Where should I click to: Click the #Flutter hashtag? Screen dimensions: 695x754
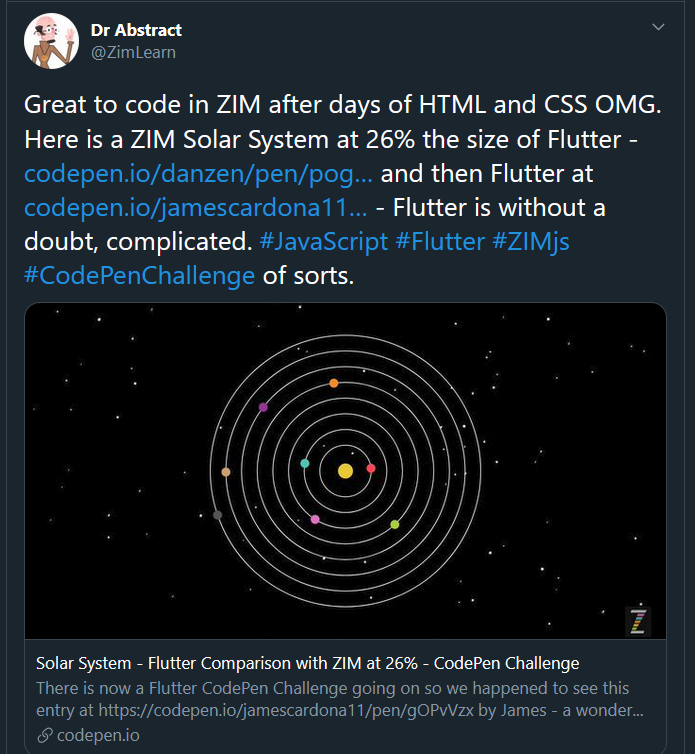[x=440, y=241]
